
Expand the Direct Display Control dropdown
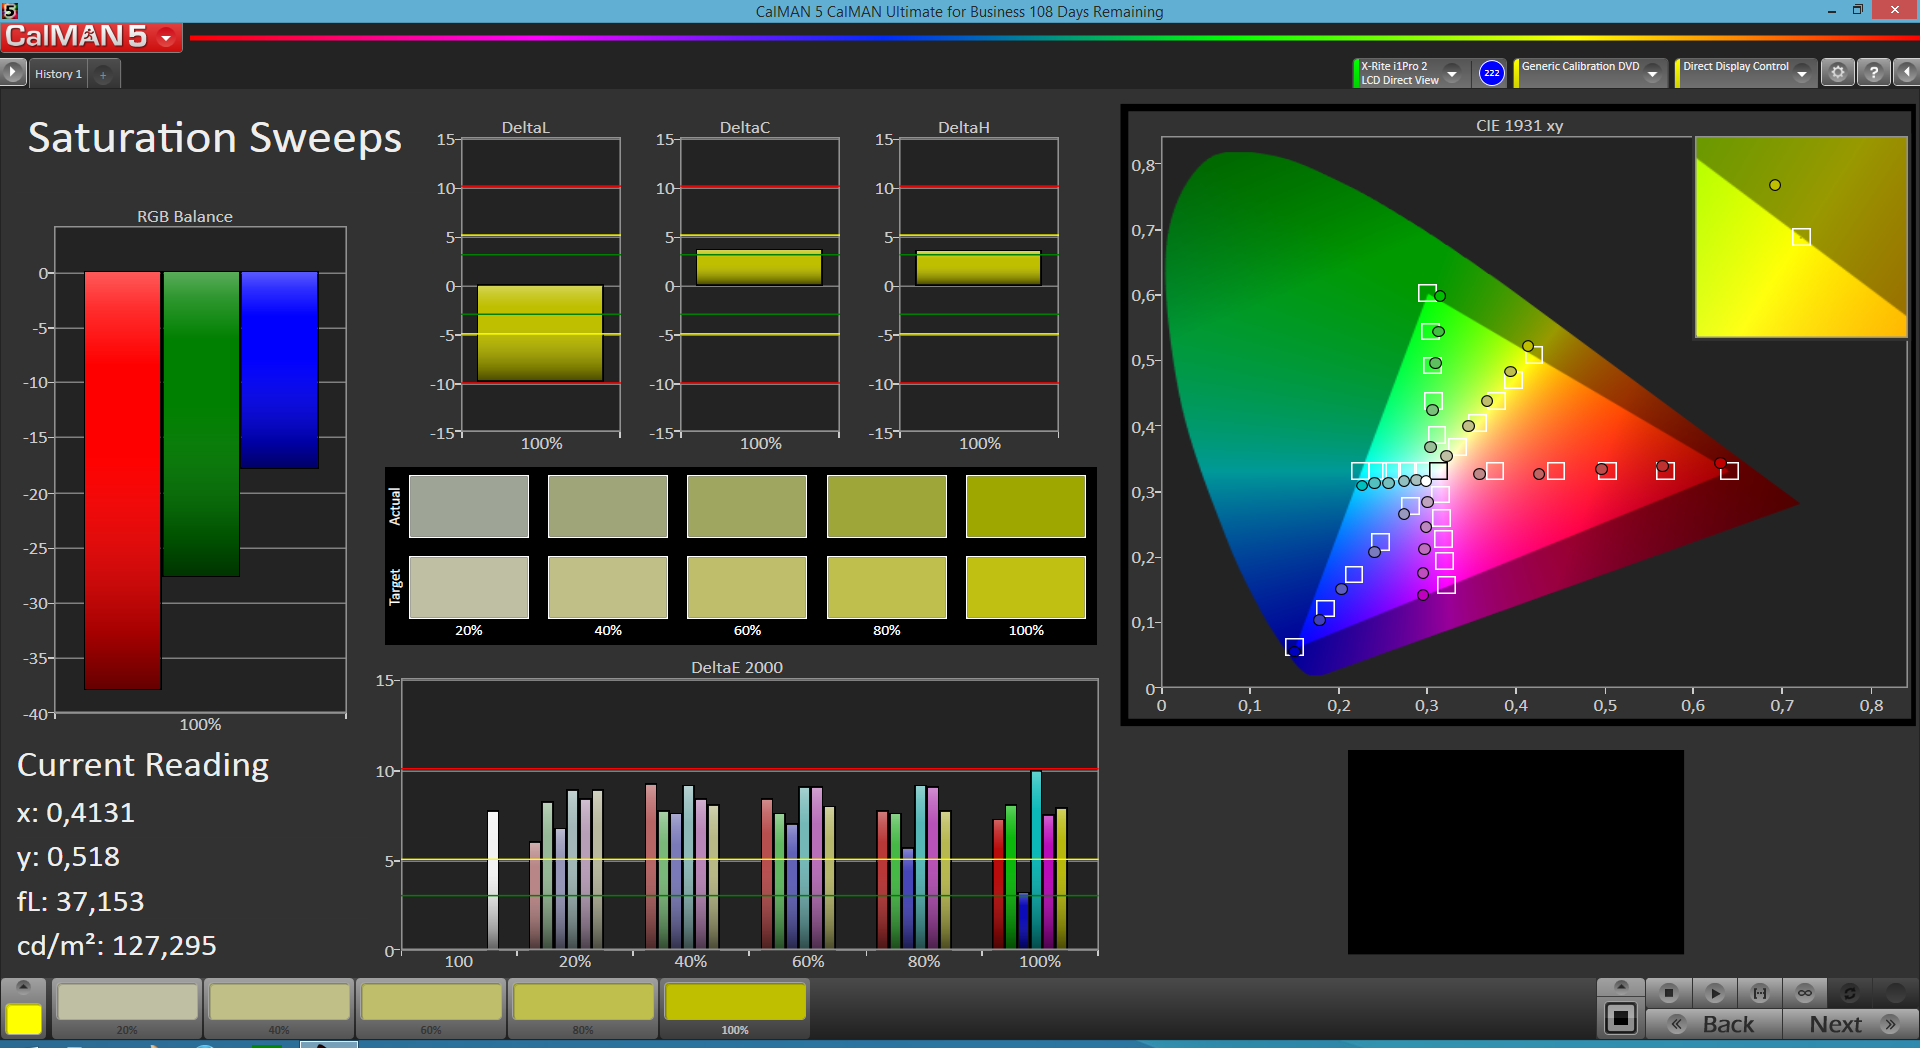tap(1801, 74)
